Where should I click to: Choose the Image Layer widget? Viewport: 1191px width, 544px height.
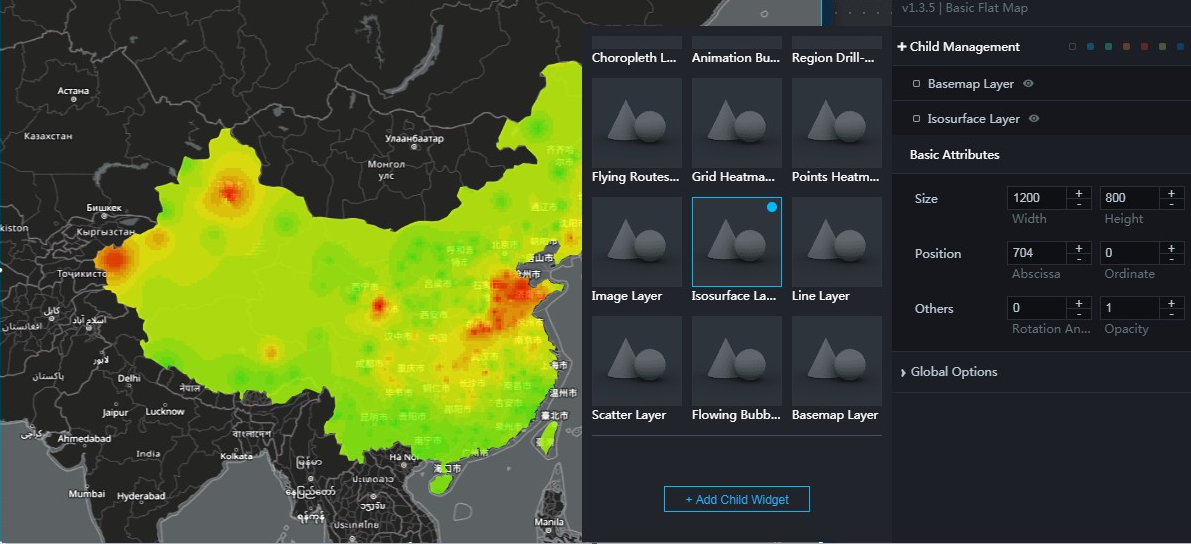(x=636, y=242)
